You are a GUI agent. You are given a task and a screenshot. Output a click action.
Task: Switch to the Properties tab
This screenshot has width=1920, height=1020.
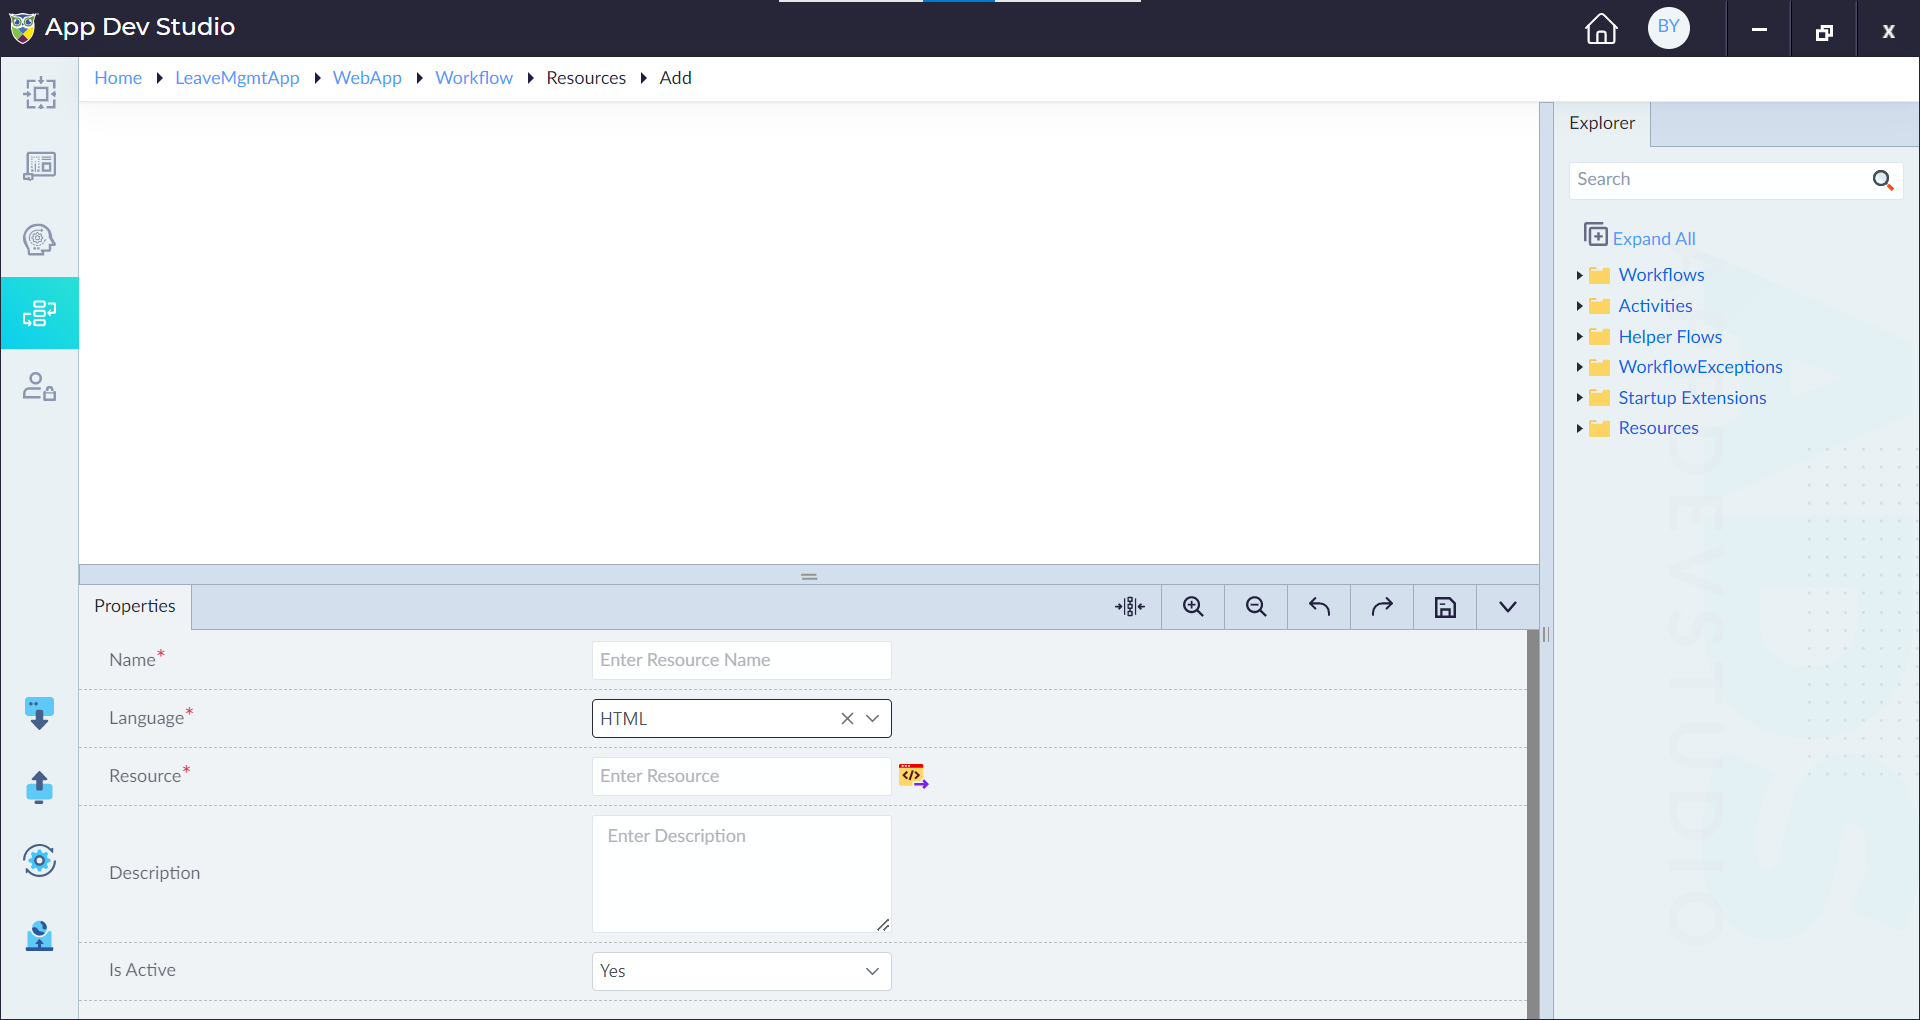[x=135, y=606]
